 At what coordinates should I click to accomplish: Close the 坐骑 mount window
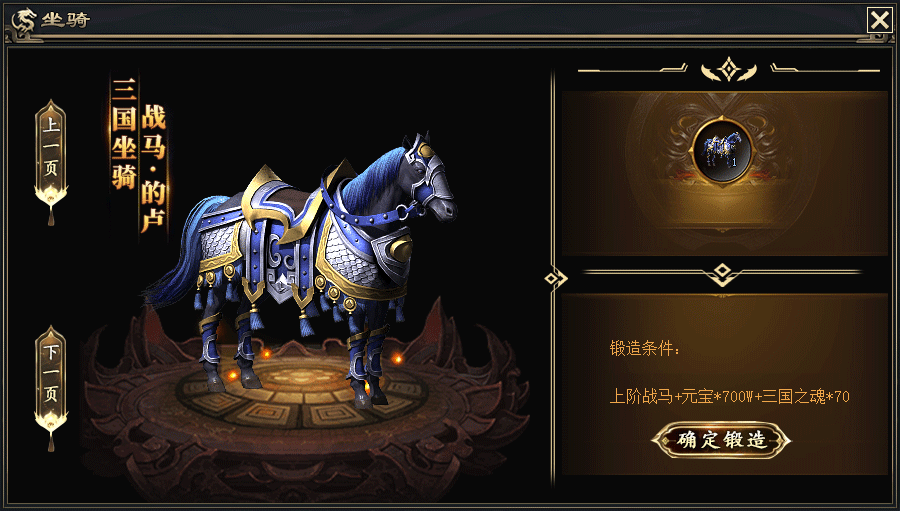(x=880, y=21)
